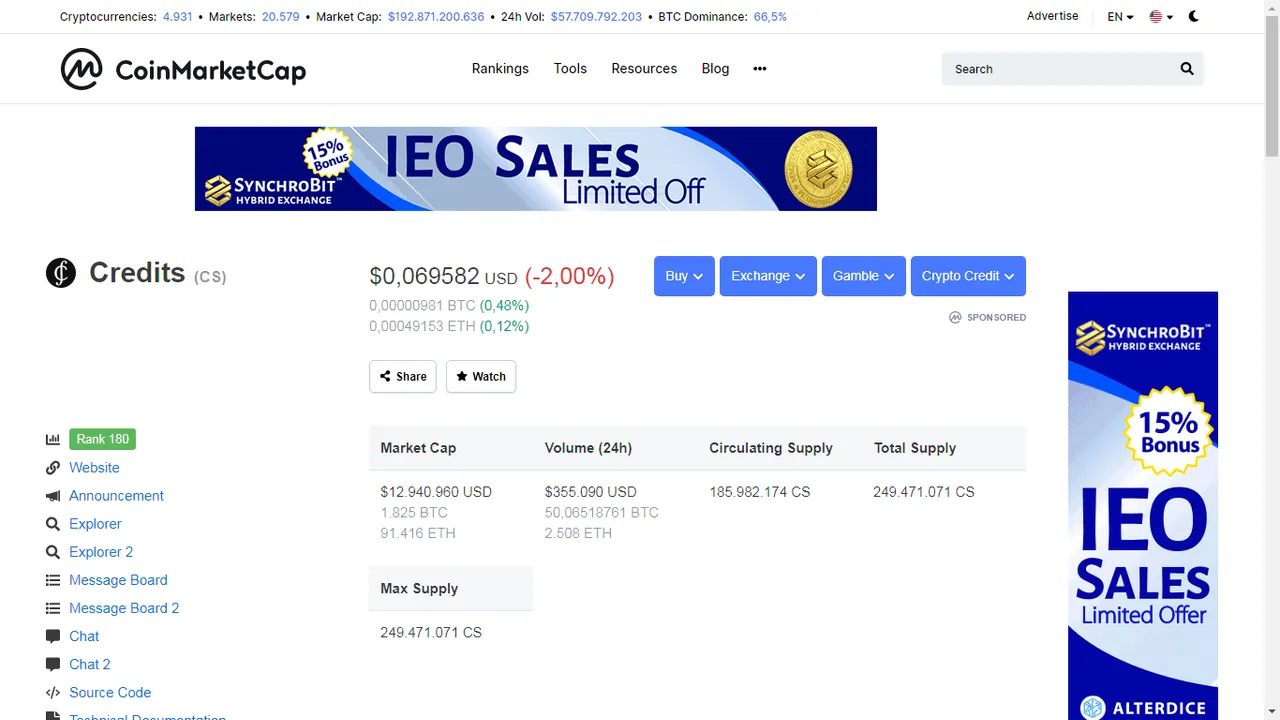
Task: Click the Markets count 20.579
Action: click(x=281, y=17)
